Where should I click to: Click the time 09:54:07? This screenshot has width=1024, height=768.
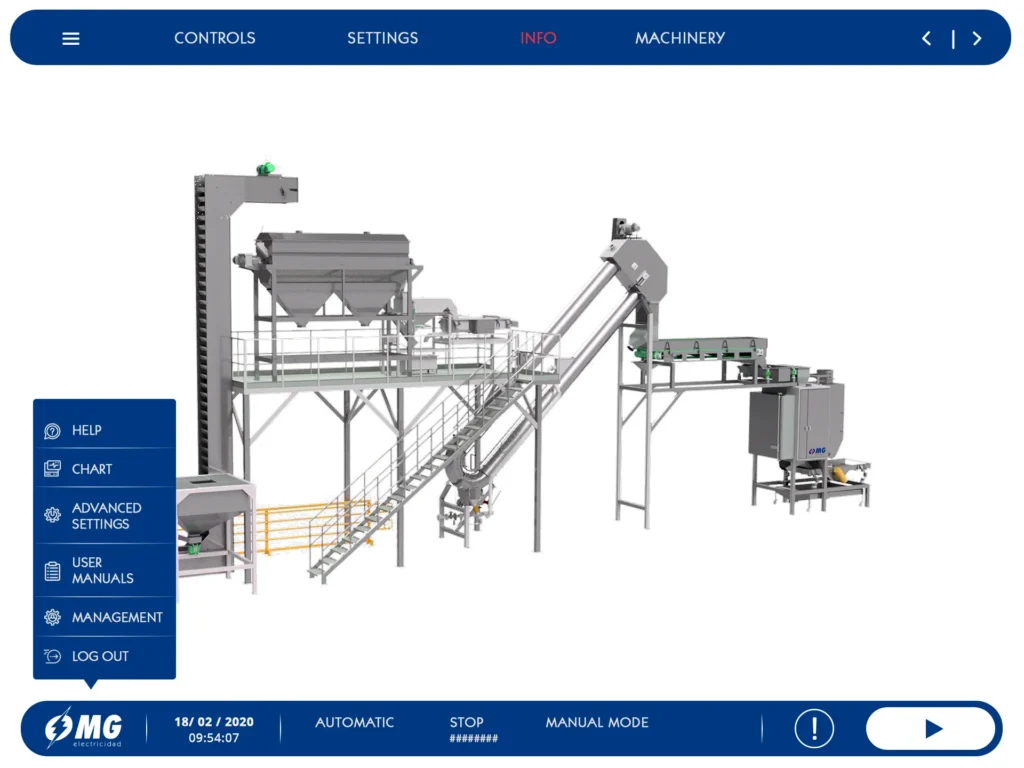(x=214, y=738)
